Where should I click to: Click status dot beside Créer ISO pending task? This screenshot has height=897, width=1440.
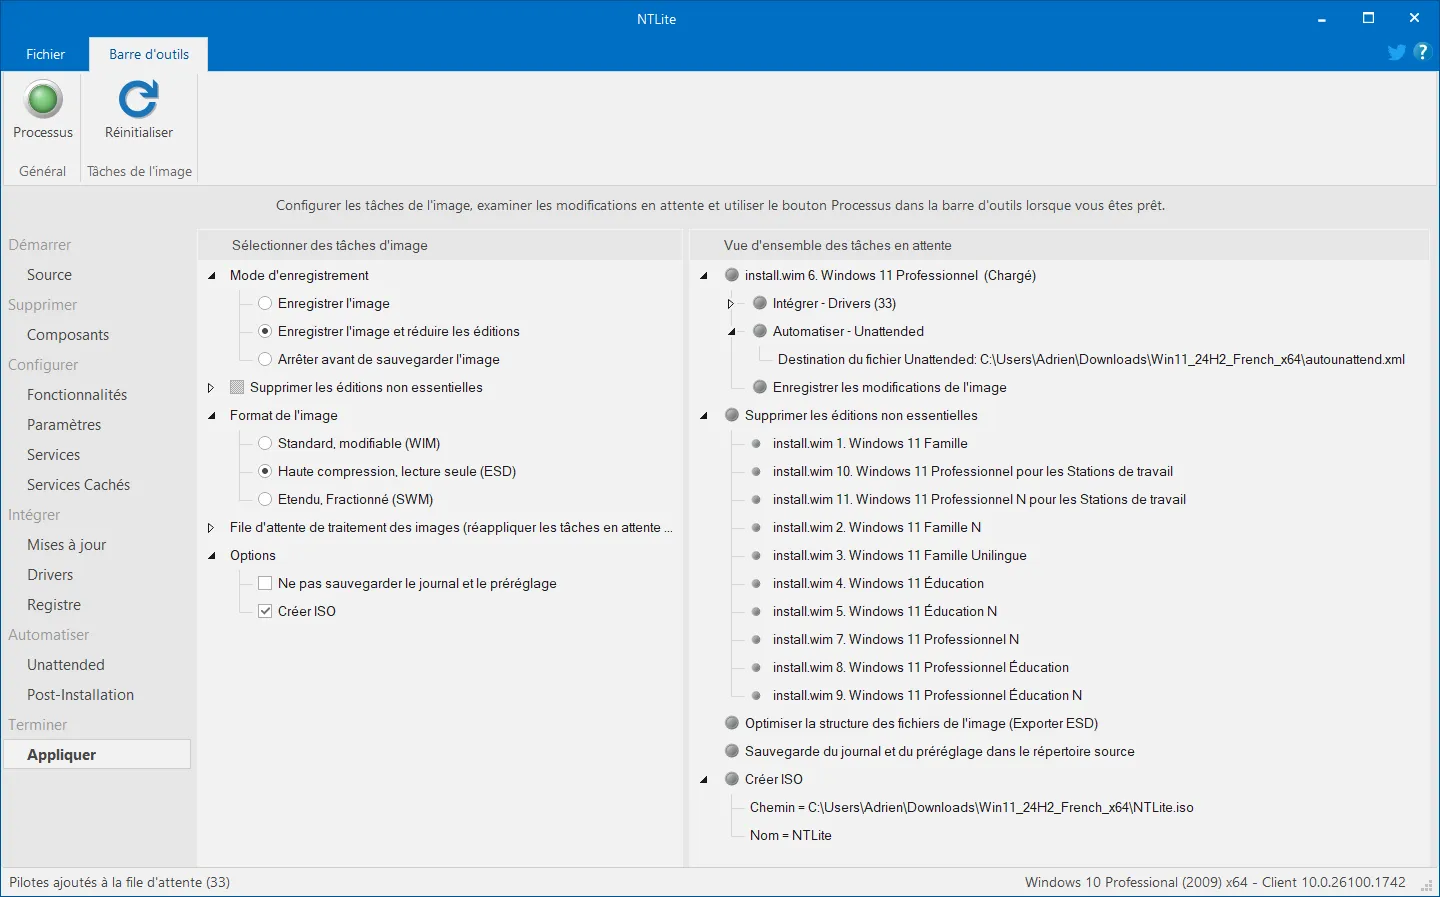[732, 779]
